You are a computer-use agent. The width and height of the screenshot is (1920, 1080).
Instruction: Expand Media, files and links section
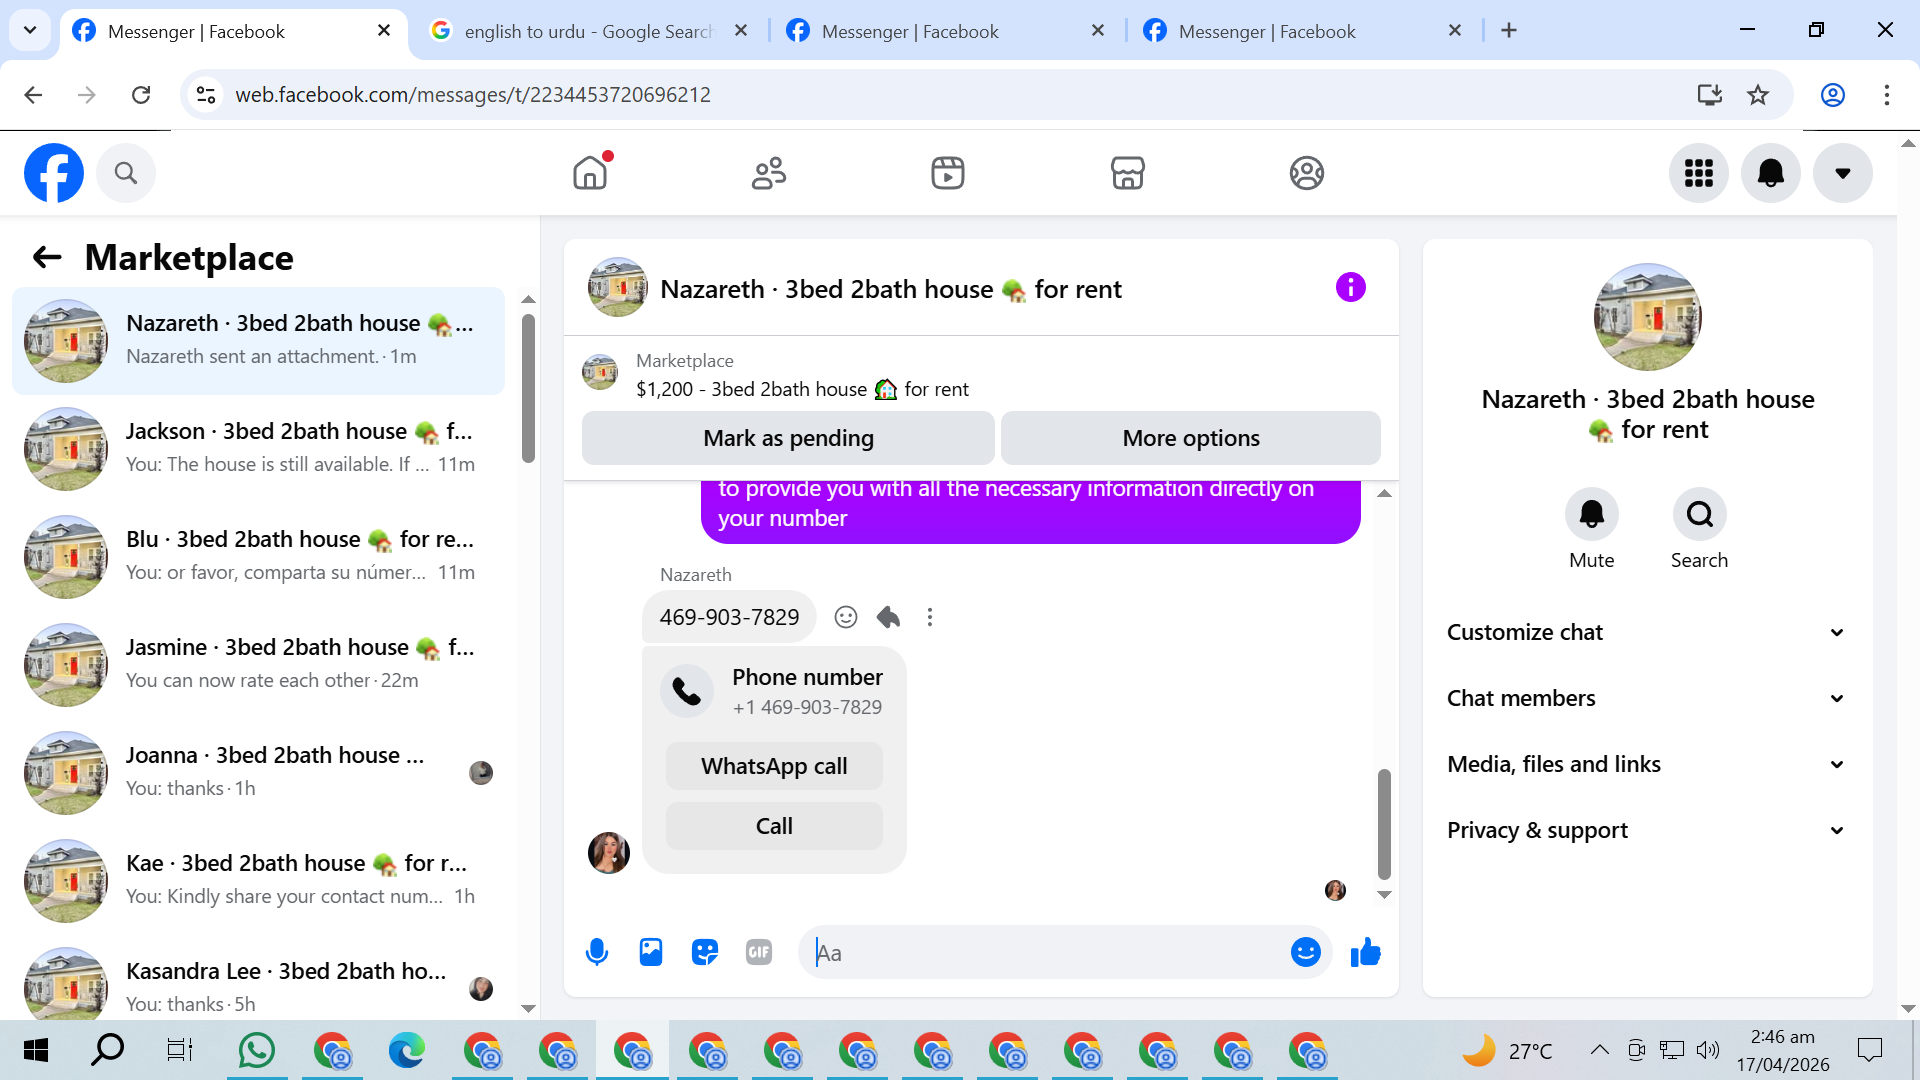pos(1646,764)
